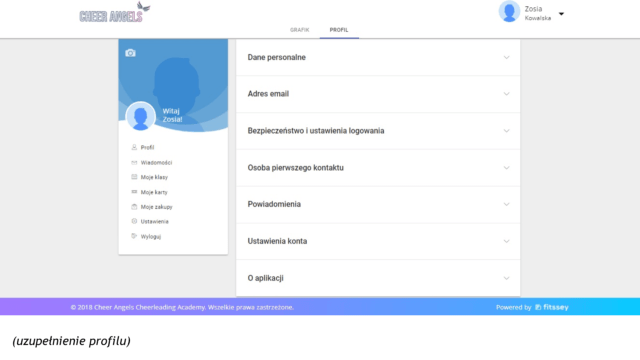Open Ustawienia in sidebar
This screenshot has width=640, height=360.
[x=154, y=222]
